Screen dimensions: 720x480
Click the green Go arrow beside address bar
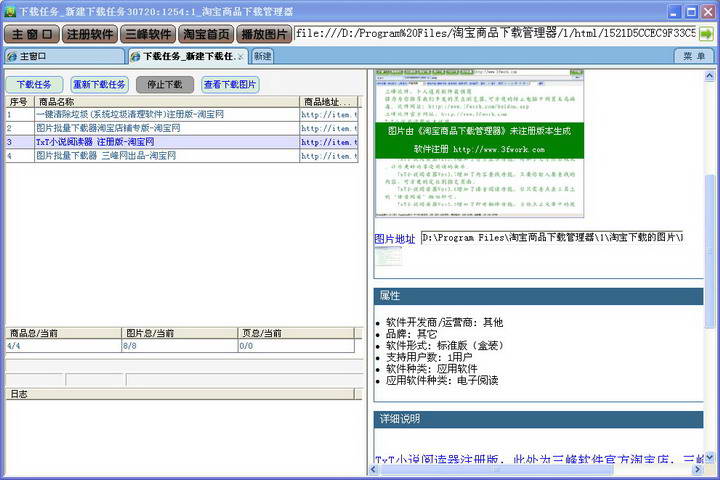[706, 33]
